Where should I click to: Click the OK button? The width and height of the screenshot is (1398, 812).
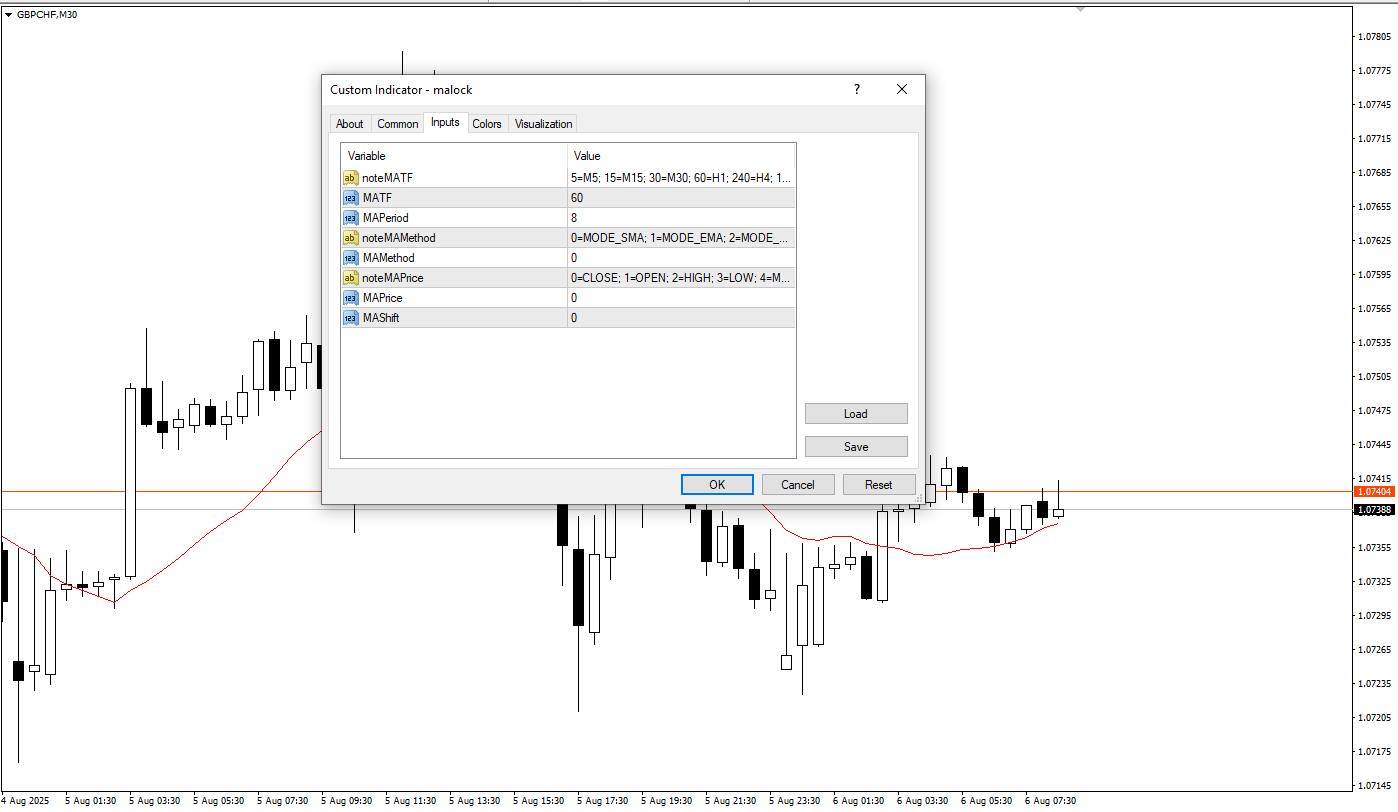(x=717, y=484)
